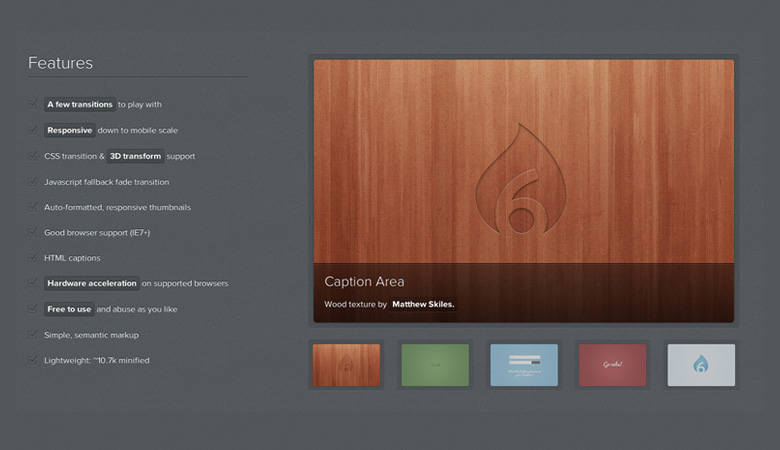Click the checkmark beside 'A few transitions'
This screenshot has width=780, height=450.
pyautogui.click(x=33, y=104)
